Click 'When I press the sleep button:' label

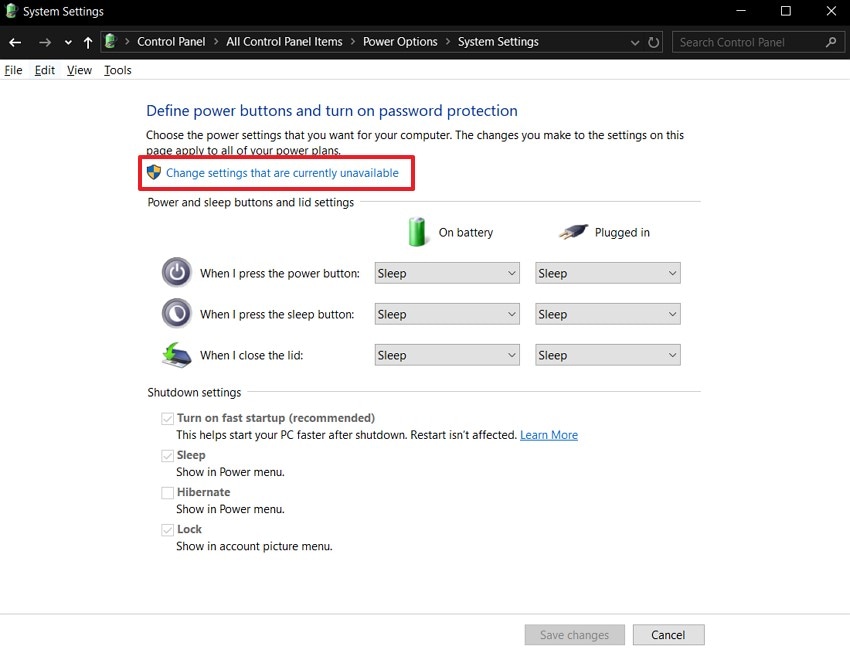click(x=277, y=314)
